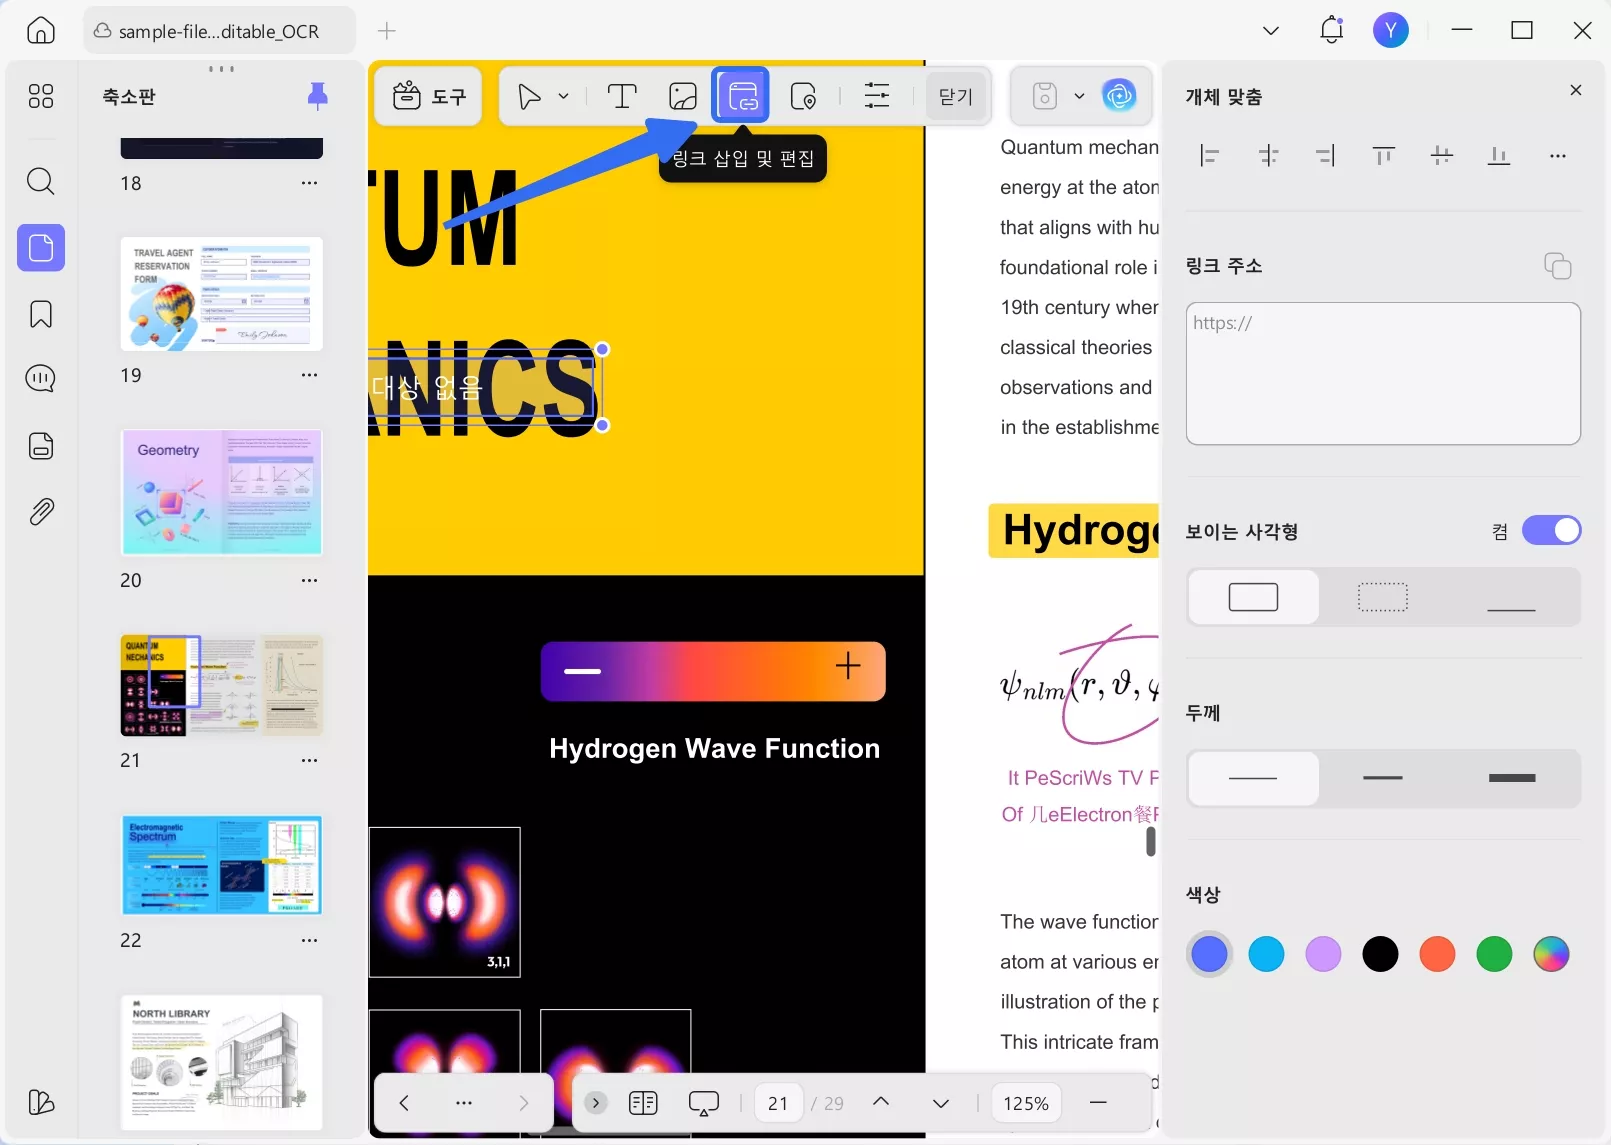Select the location link pin tool
This screenshot has height=1145, width=1611.
tap(803, 96)
